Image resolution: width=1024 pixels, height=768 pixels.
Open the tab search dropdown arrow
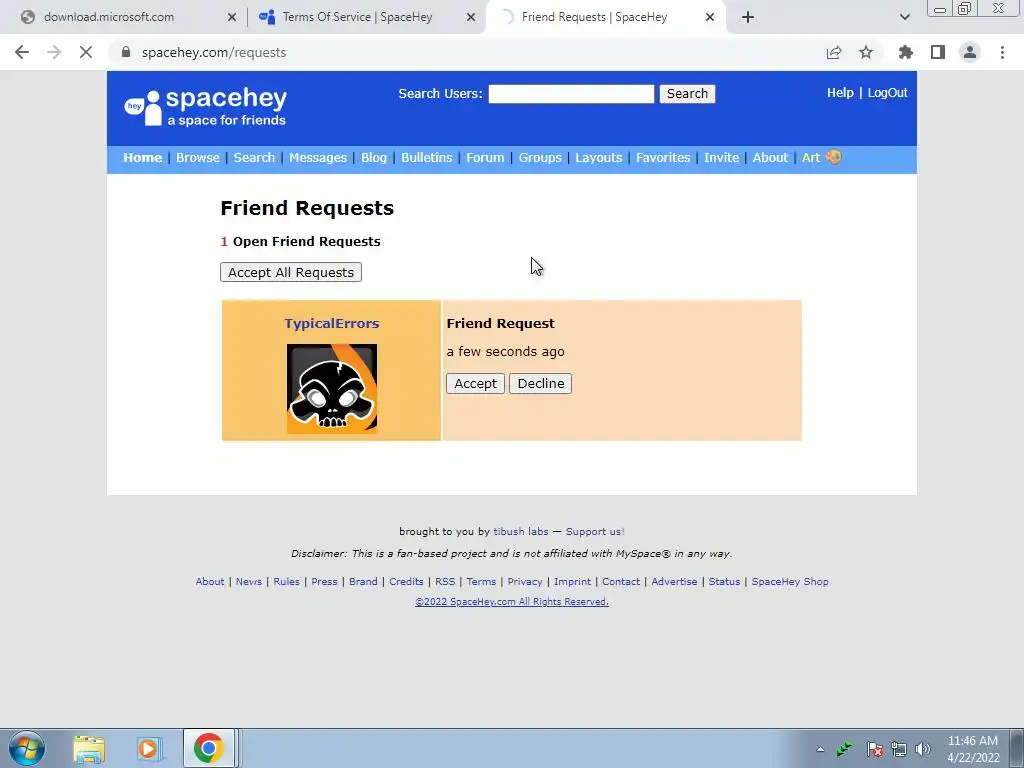pos(904,18)
